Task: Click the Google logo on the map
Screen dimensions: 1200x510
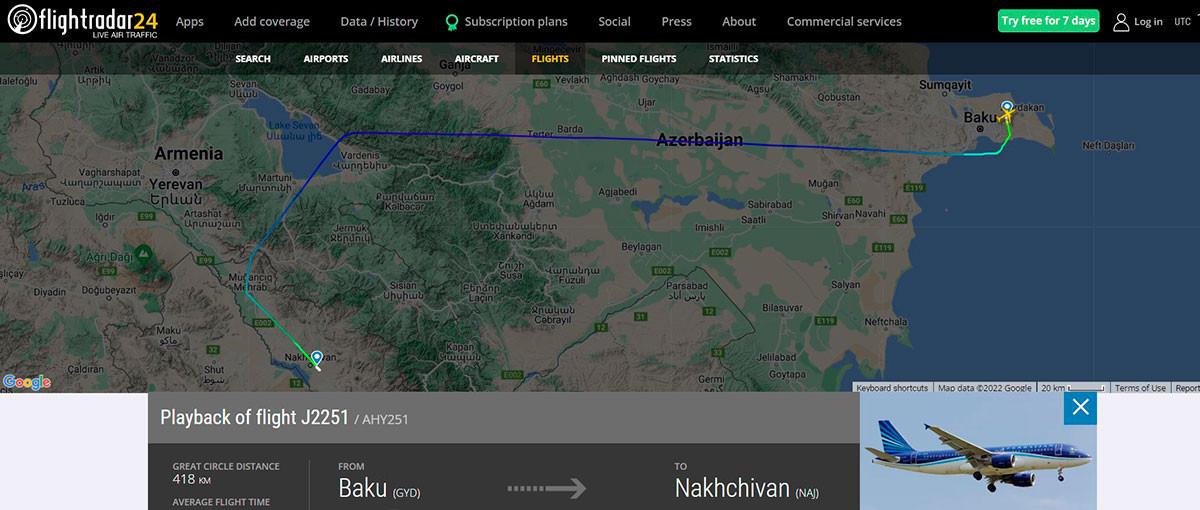Action: pyautogui.click(x=27, y=382)
